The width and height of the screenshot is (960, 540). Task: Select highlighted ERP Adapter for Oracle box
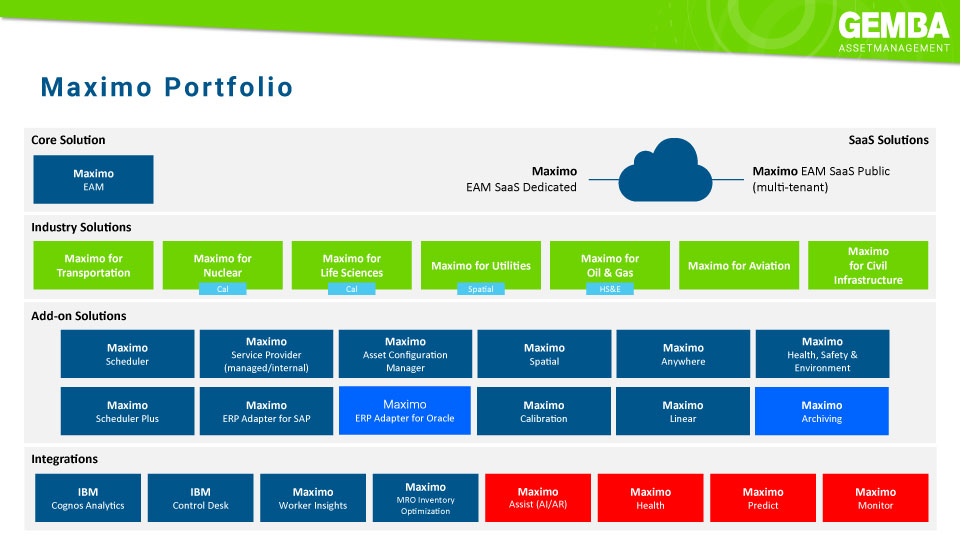[405, 411]
